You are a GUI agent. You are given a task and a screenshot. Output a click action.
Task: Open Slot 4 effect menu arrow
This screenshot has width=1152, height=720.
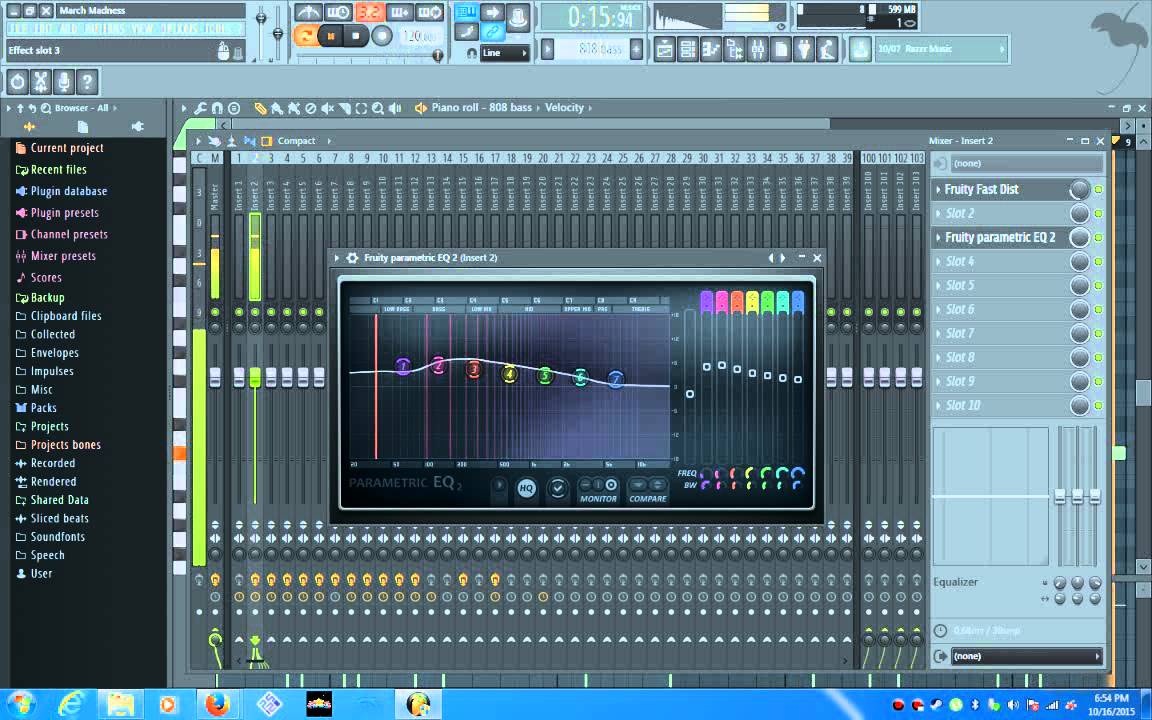pos(938,262)
